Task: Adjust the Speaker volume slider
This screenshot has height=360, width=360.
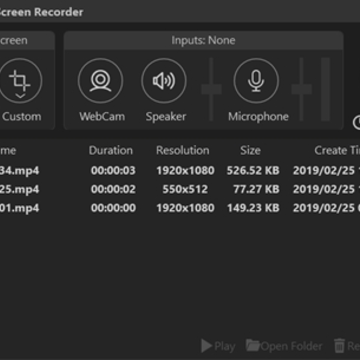Action: tap(211, 89)
